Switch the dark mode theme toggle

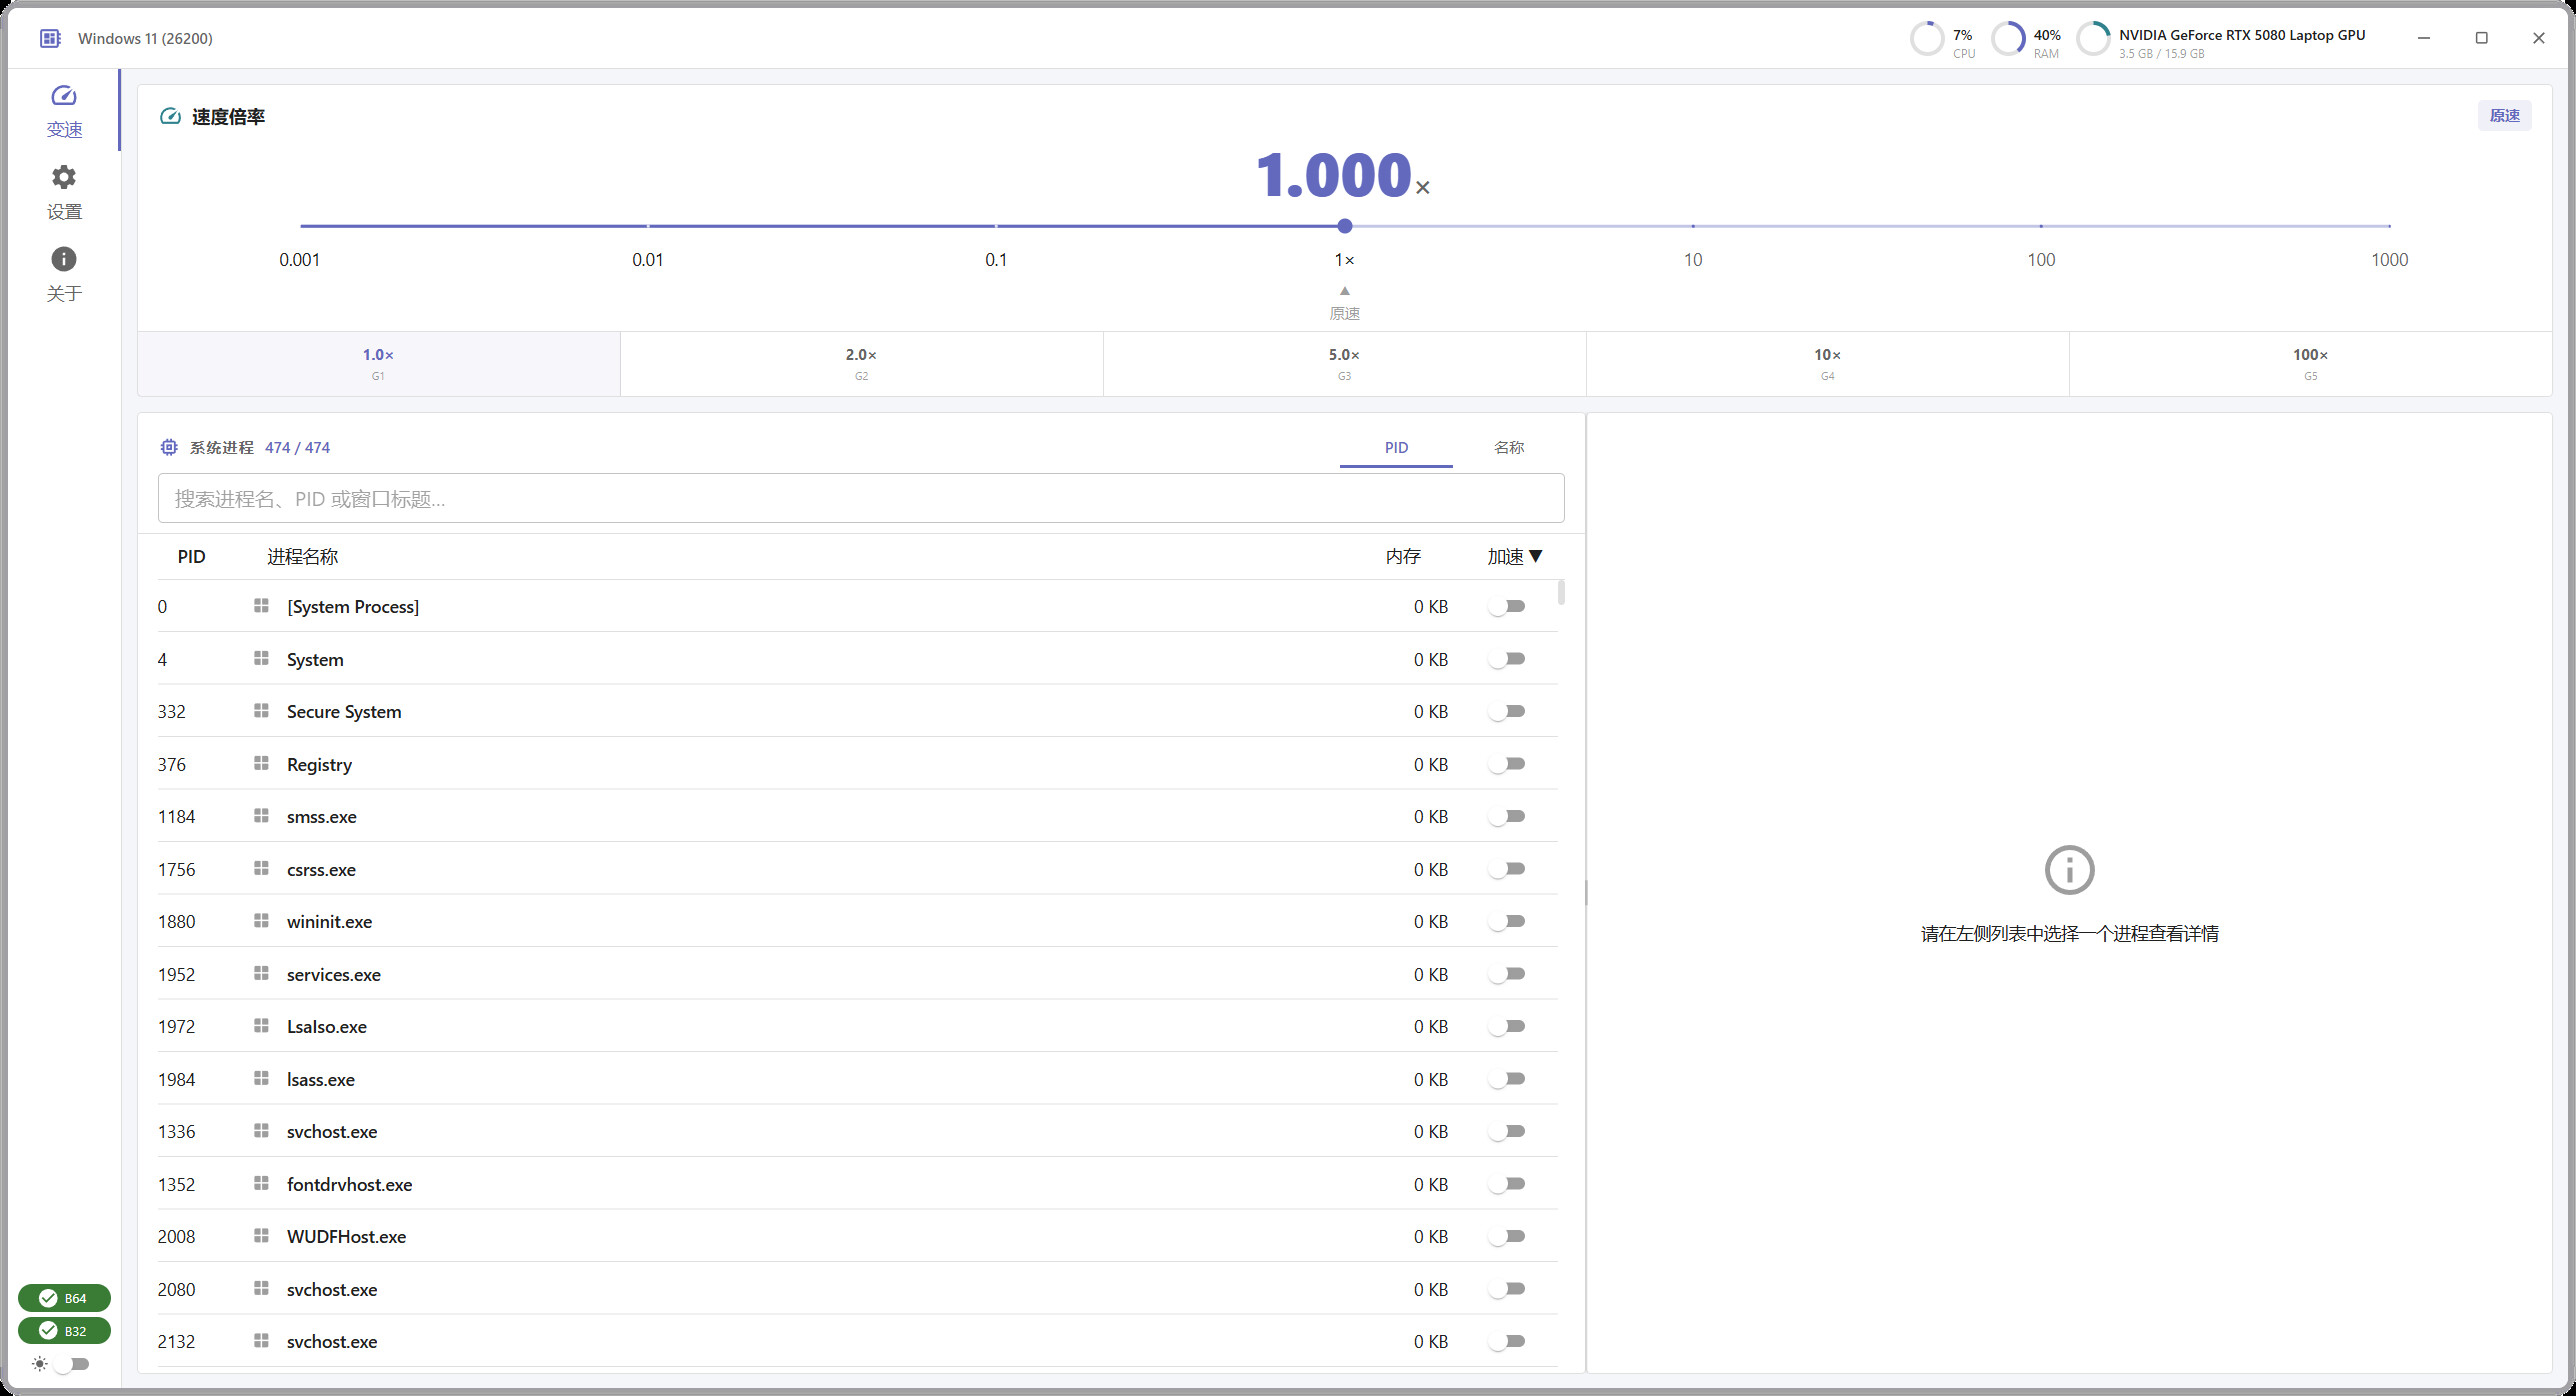[x=72, y=1364]
